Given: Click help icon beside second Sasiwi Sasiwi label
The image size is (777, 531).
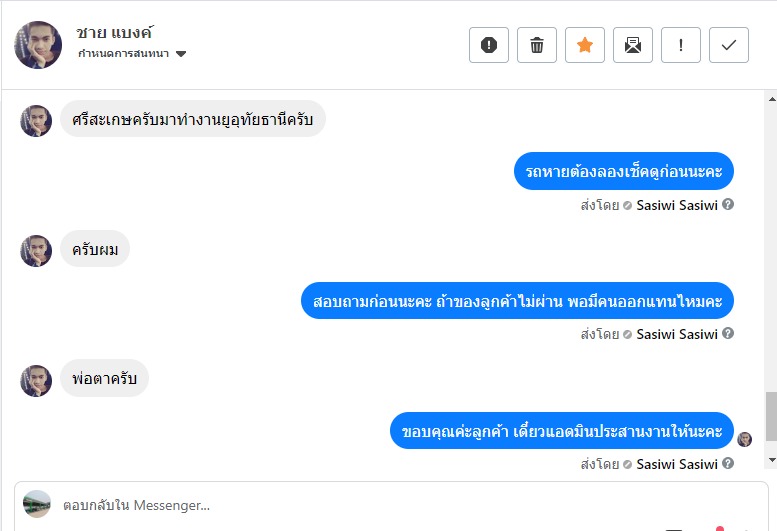Looking at the screenshot, I should pos(727,333).
